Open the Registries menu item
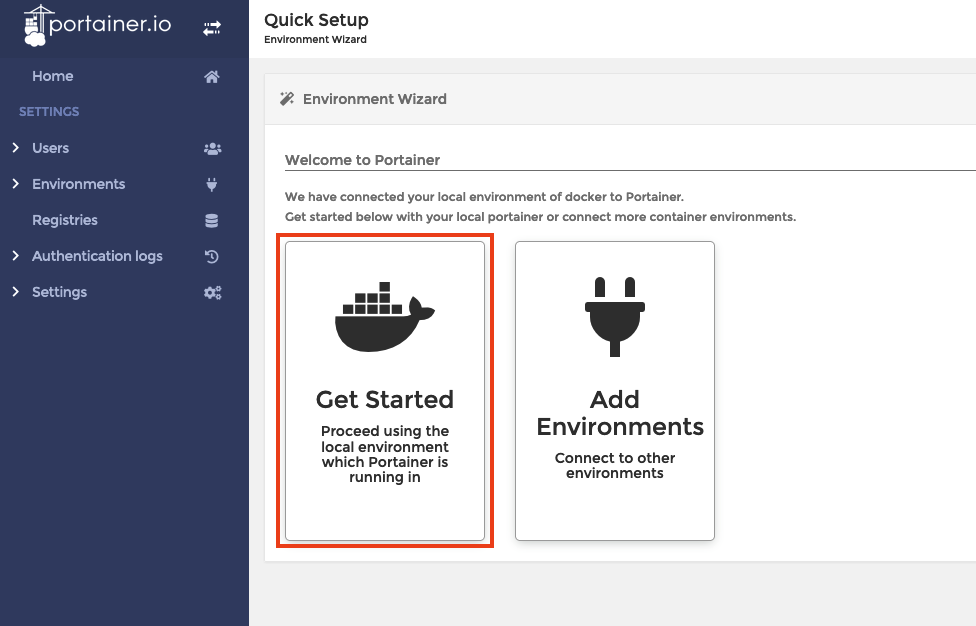This screenshot has width=976, height=626. tap(65, 220)
